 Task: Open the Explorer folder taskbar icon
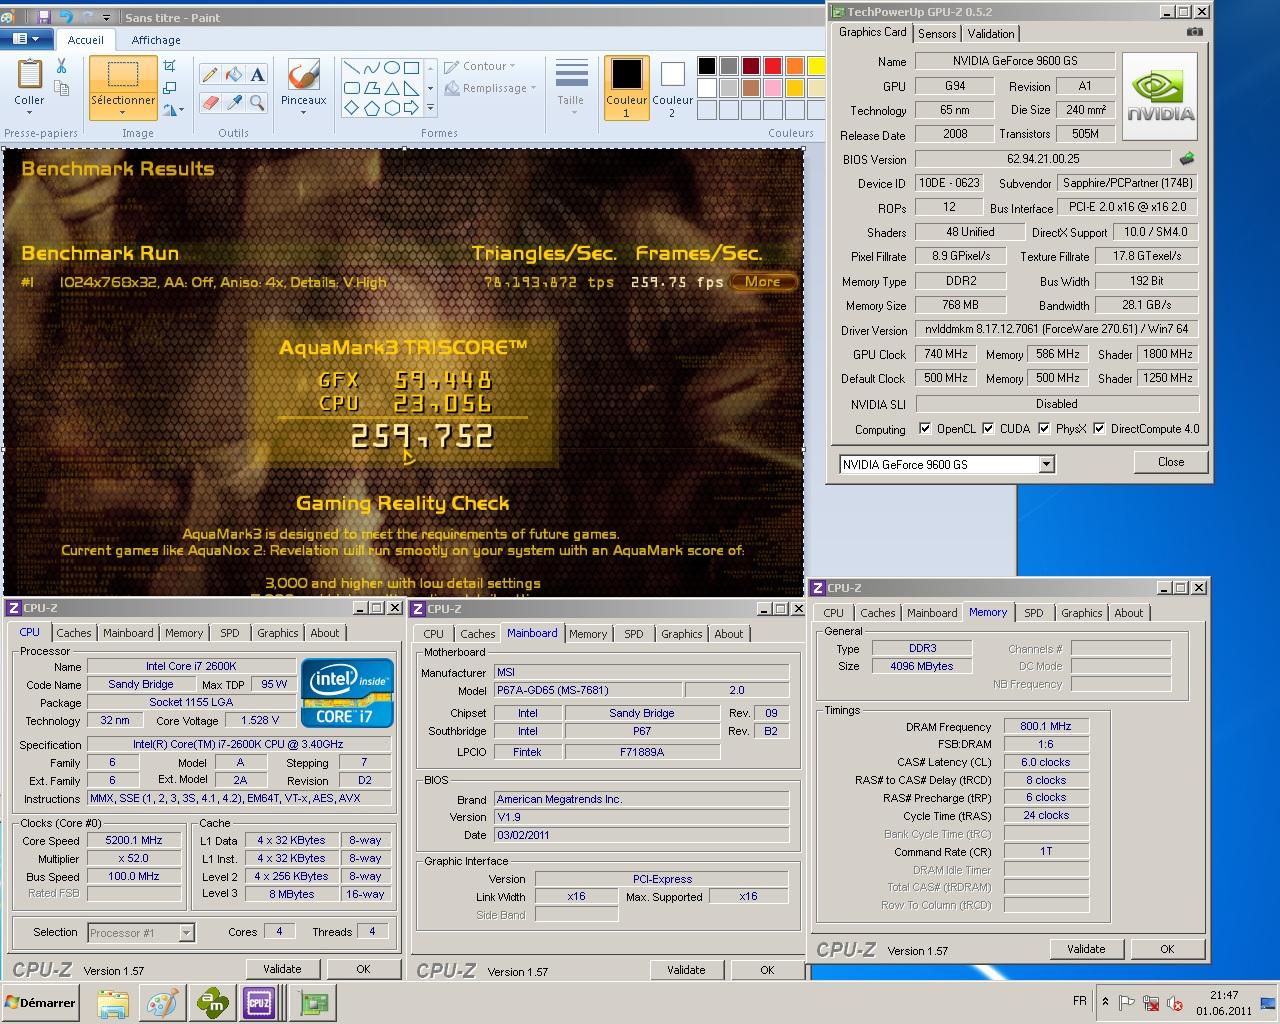pos(113,1003)
